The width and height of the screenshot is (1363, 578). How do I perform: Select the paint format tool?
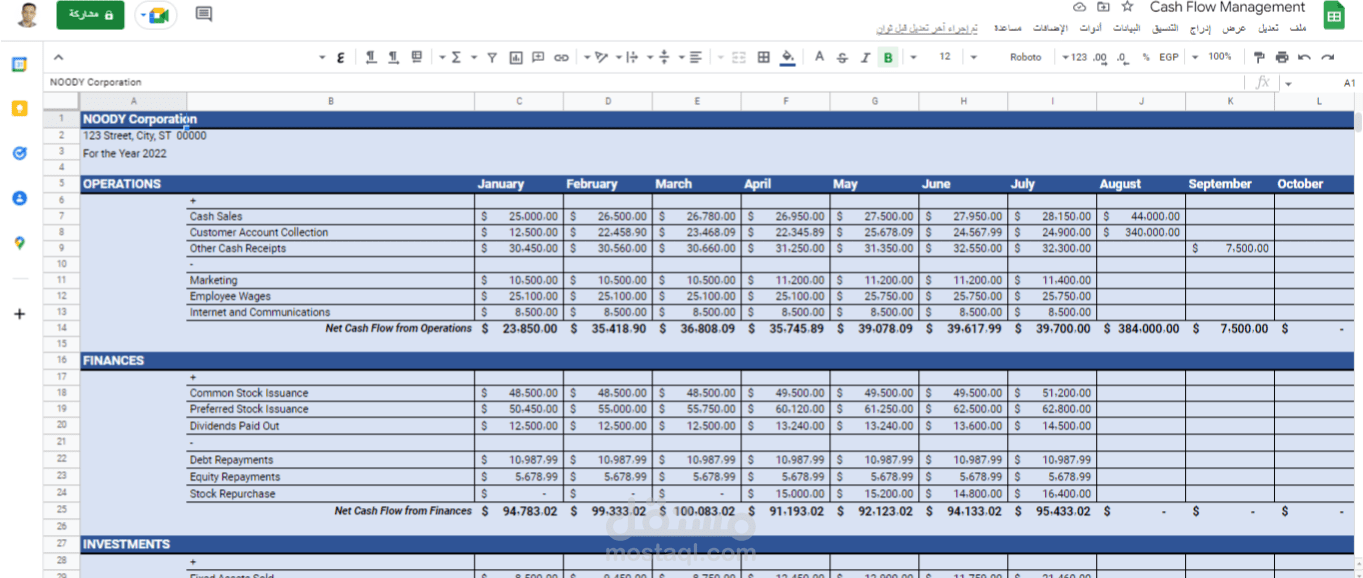point(1258,57)
